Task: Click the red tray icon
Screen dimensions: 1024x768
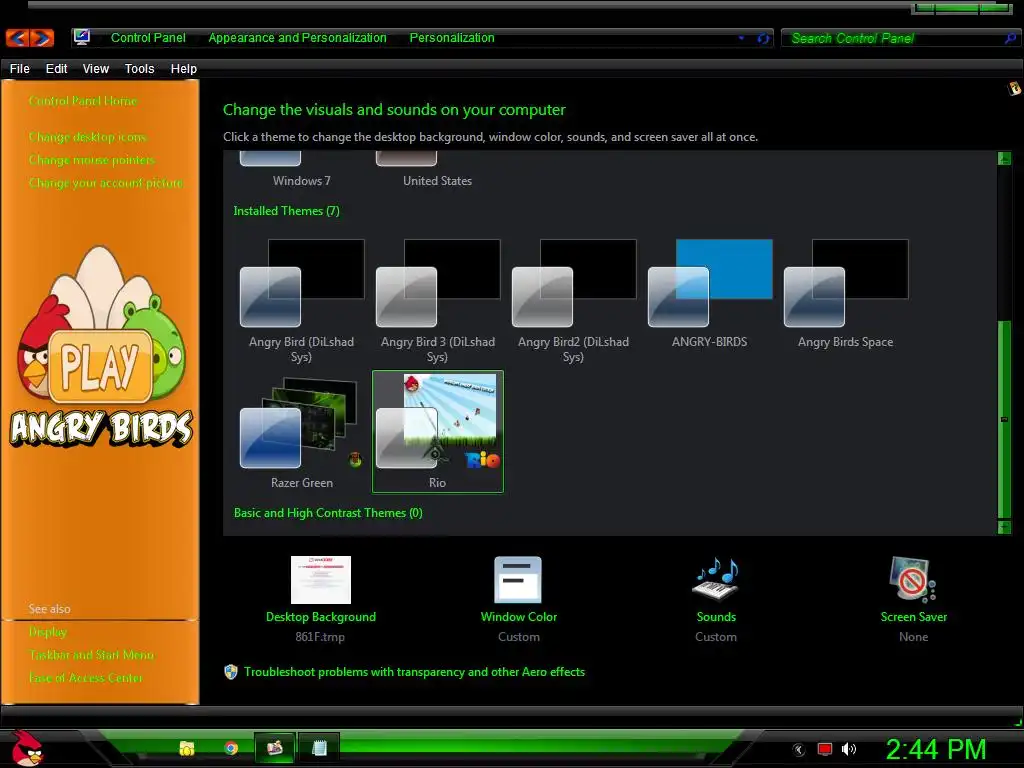Action: point(825,749)
